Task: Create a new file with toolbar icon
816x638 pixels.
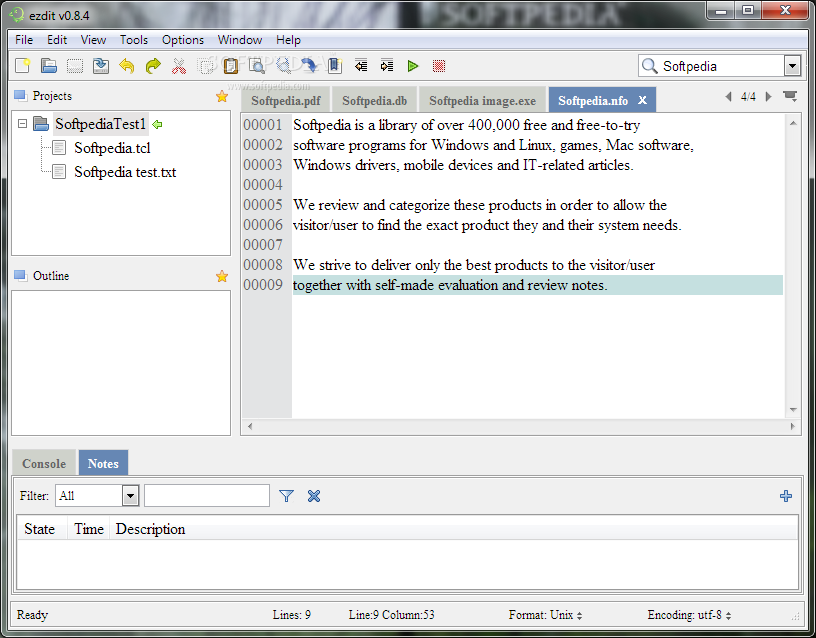Action: click(x=23, y=66)
